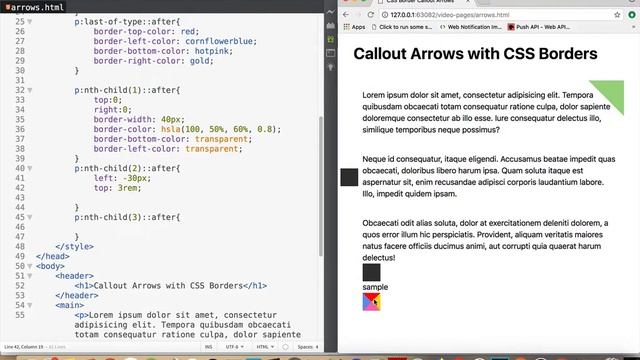The height and width of the screenshot is (360, 640).
Task: Click the closing </head> tag on line 49
Action: point(53,256)
